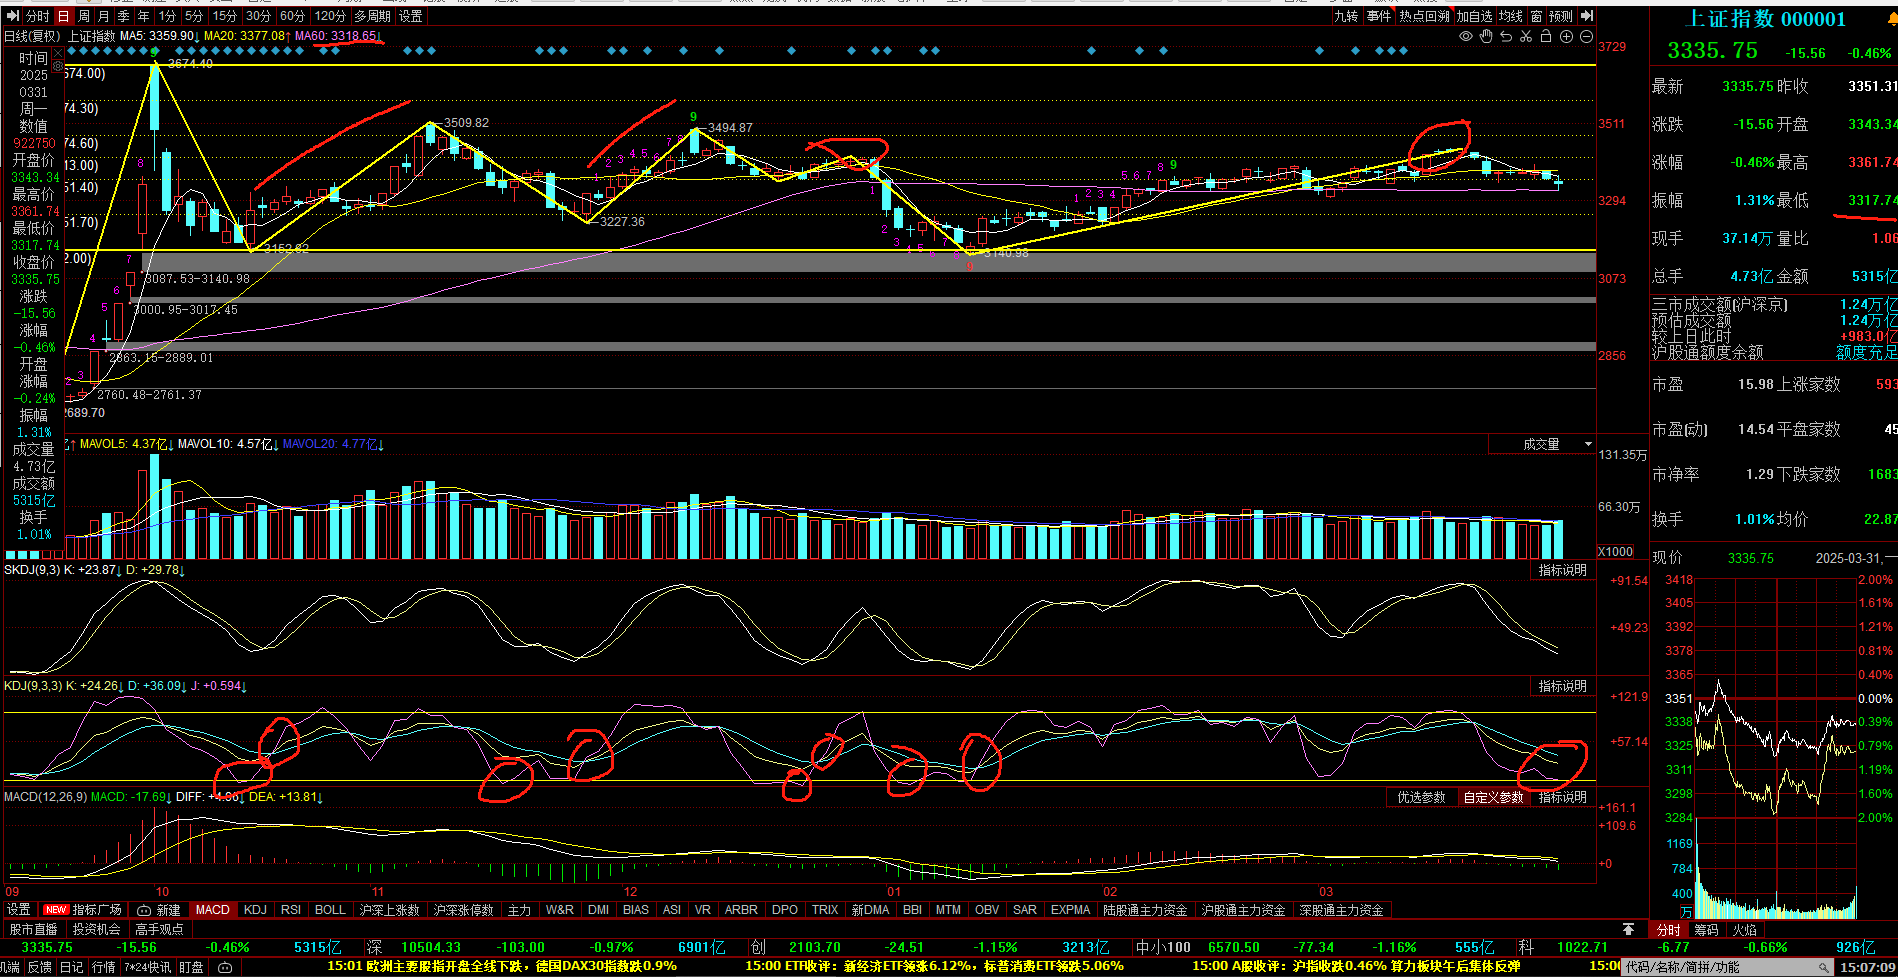Open KDJ panel 指标说明
1898x977 pixels.
tap(1562, 686)
